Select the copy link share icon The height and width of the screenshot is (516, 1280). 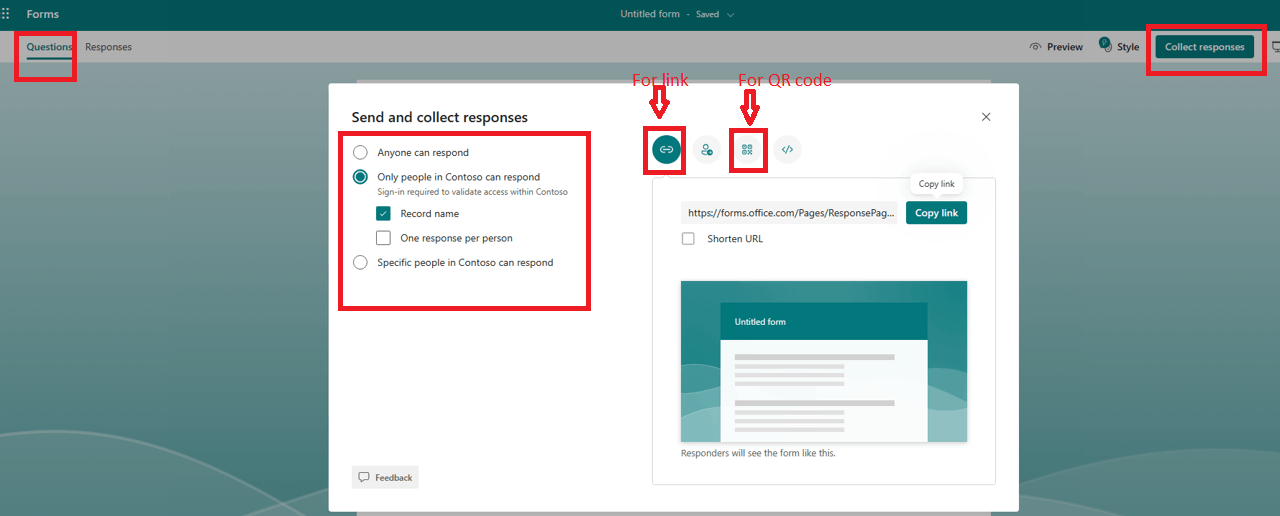point(667,150)
